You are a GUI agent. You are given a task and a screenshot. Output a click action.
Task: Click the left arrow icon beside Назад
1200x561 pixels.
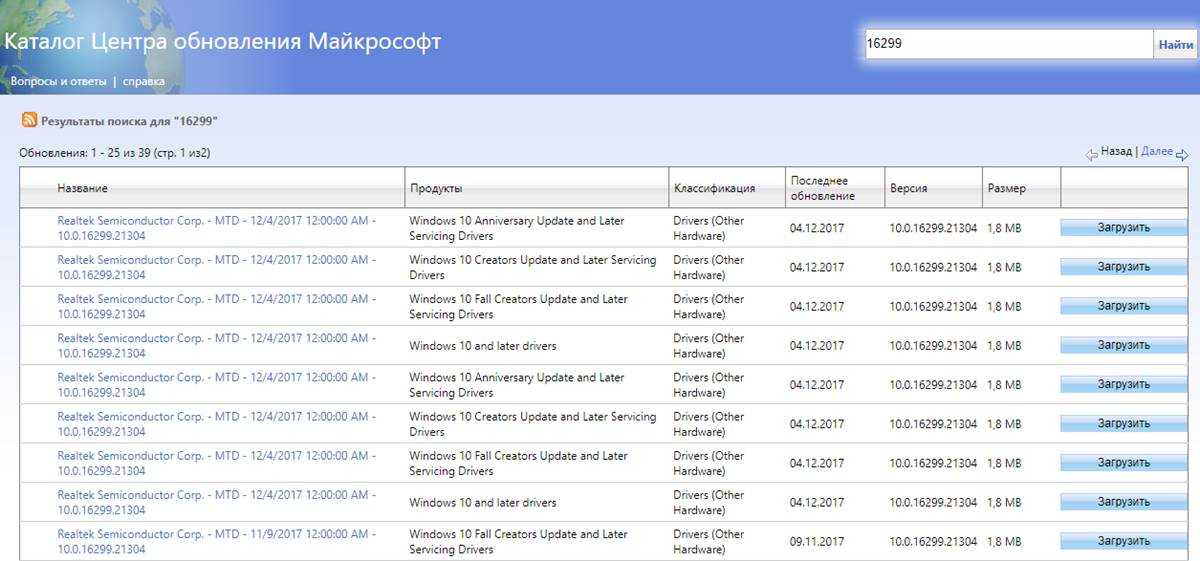click(1091, 154)
